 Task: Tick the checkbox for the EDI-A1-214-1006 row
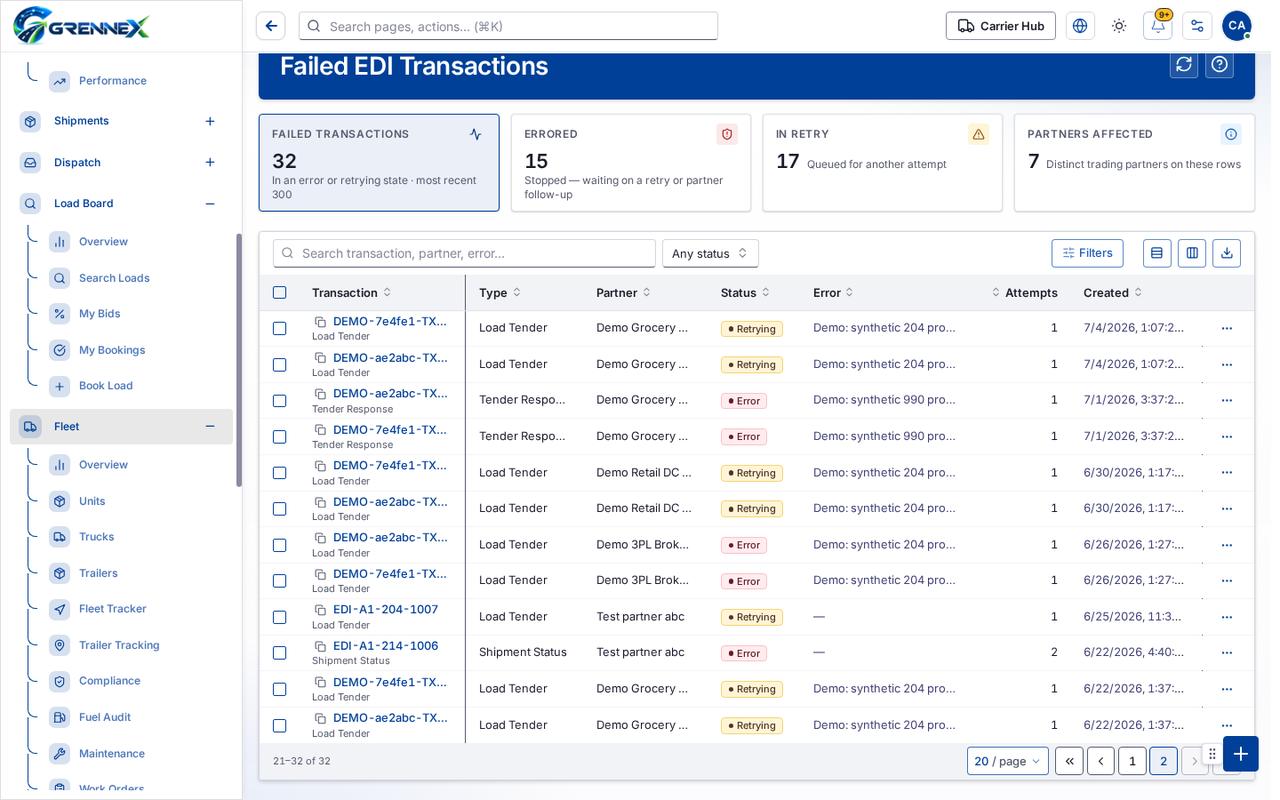279,653
